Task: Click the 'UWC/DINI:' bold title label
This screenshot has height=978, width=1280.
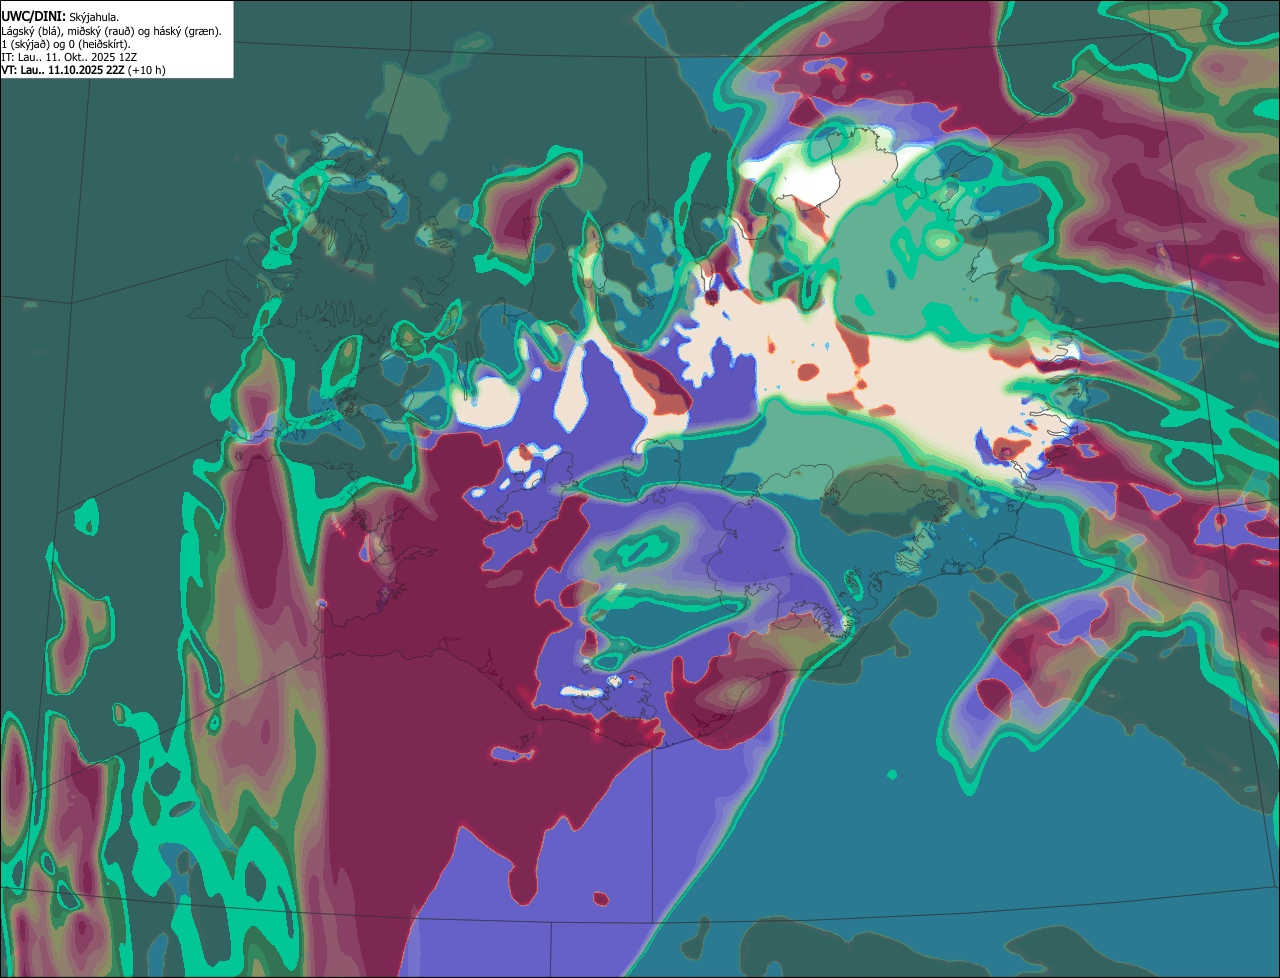Action: (x=34, y=16)
